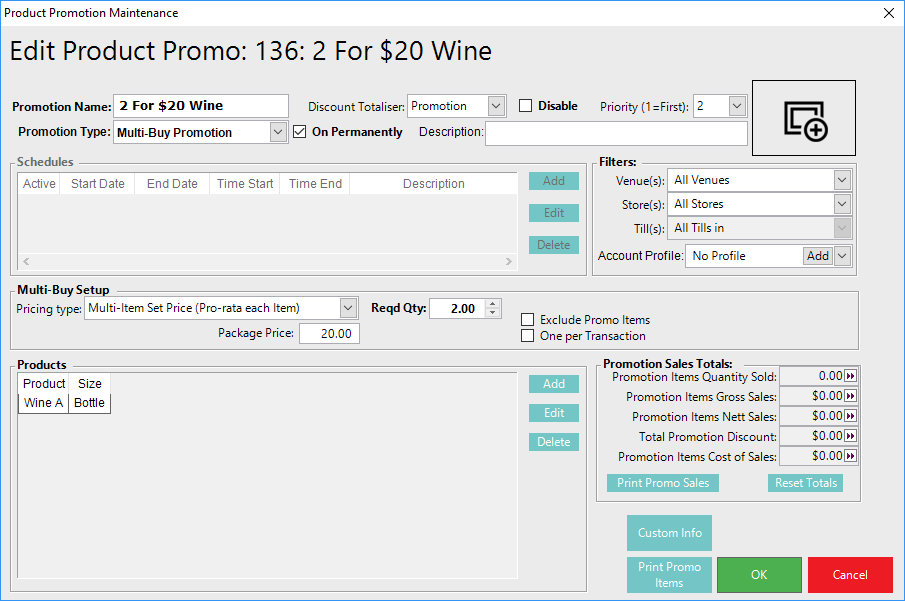Click Add button in Products section

click(x=554, y=384)
